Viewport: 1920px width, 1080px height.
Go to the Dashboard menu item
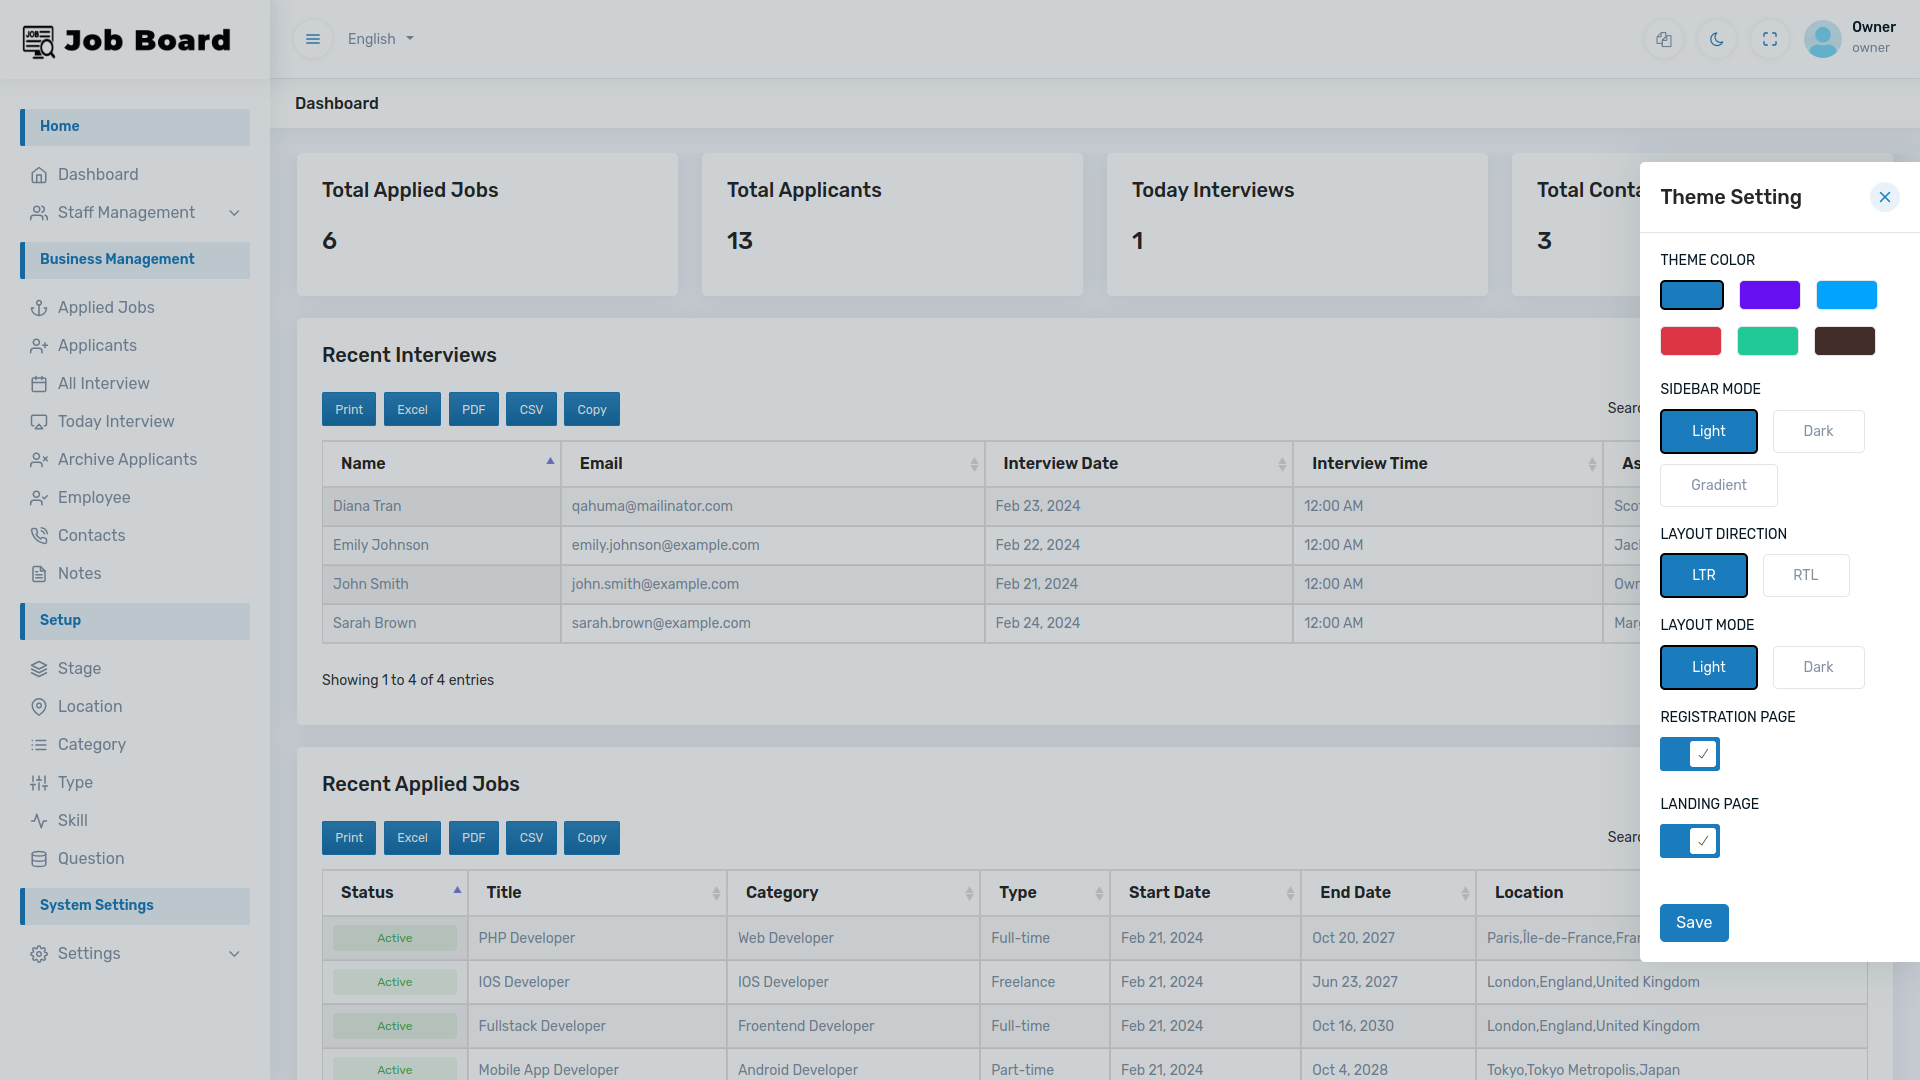(x=98, y=174)
